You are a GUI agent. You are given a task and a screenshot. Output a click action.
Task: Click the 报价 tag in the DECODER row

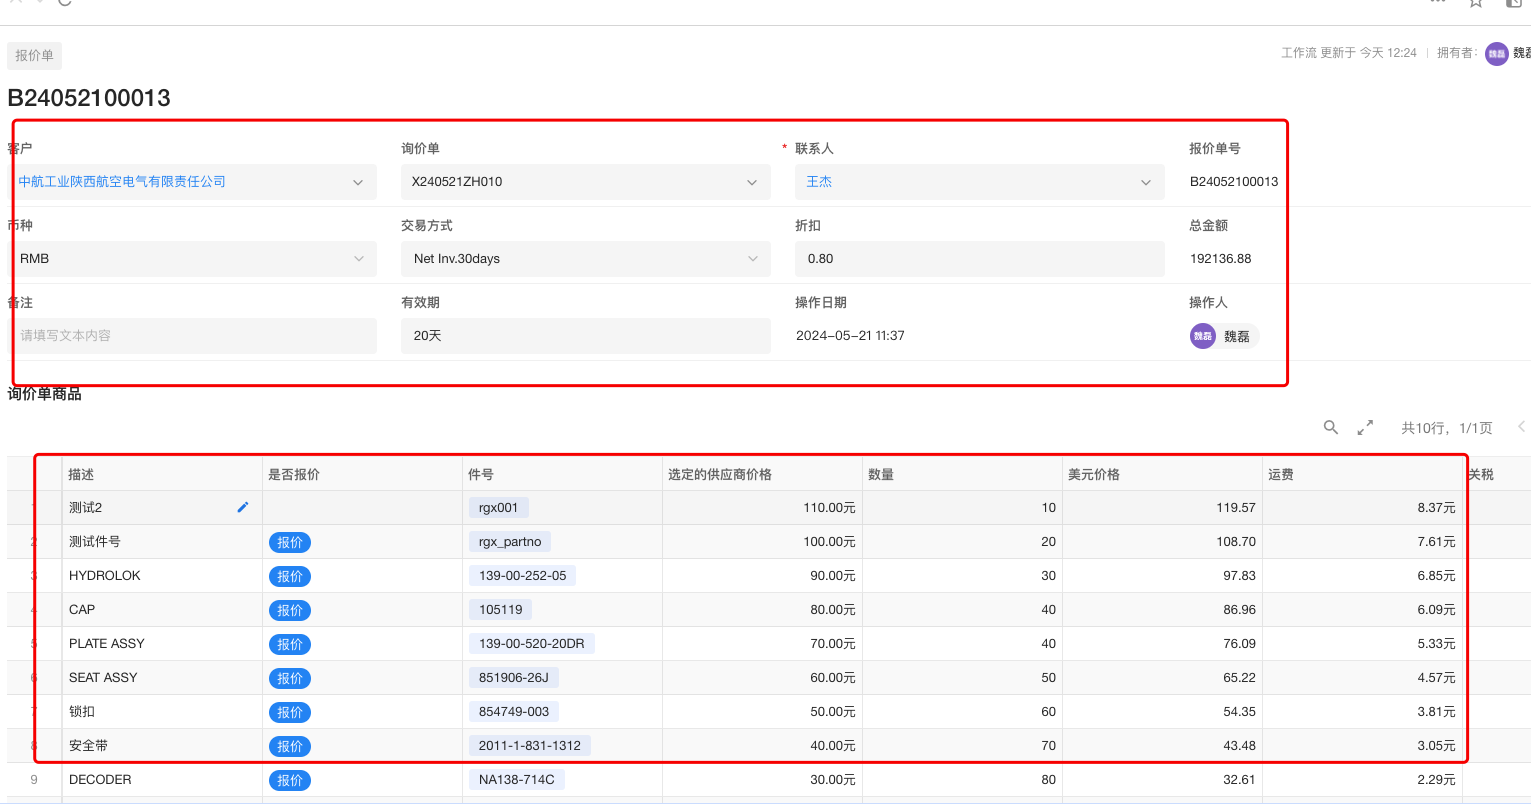point(290,780)
